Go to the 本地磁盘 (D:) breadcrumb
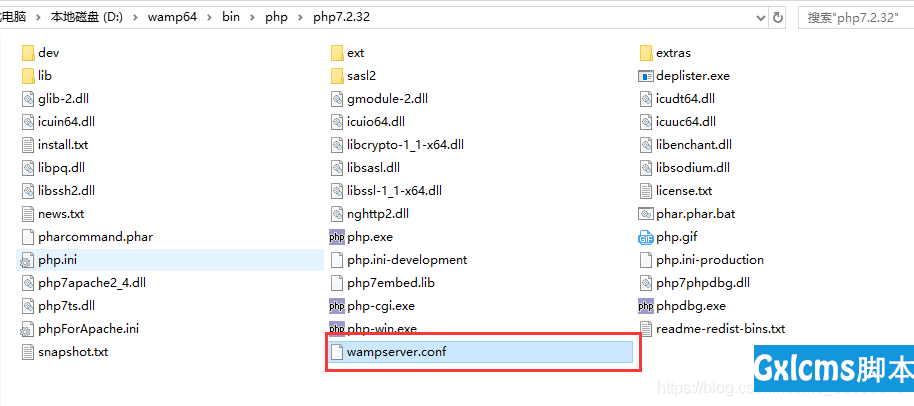Viewport: 914px width, 406px height. [87, 17]
